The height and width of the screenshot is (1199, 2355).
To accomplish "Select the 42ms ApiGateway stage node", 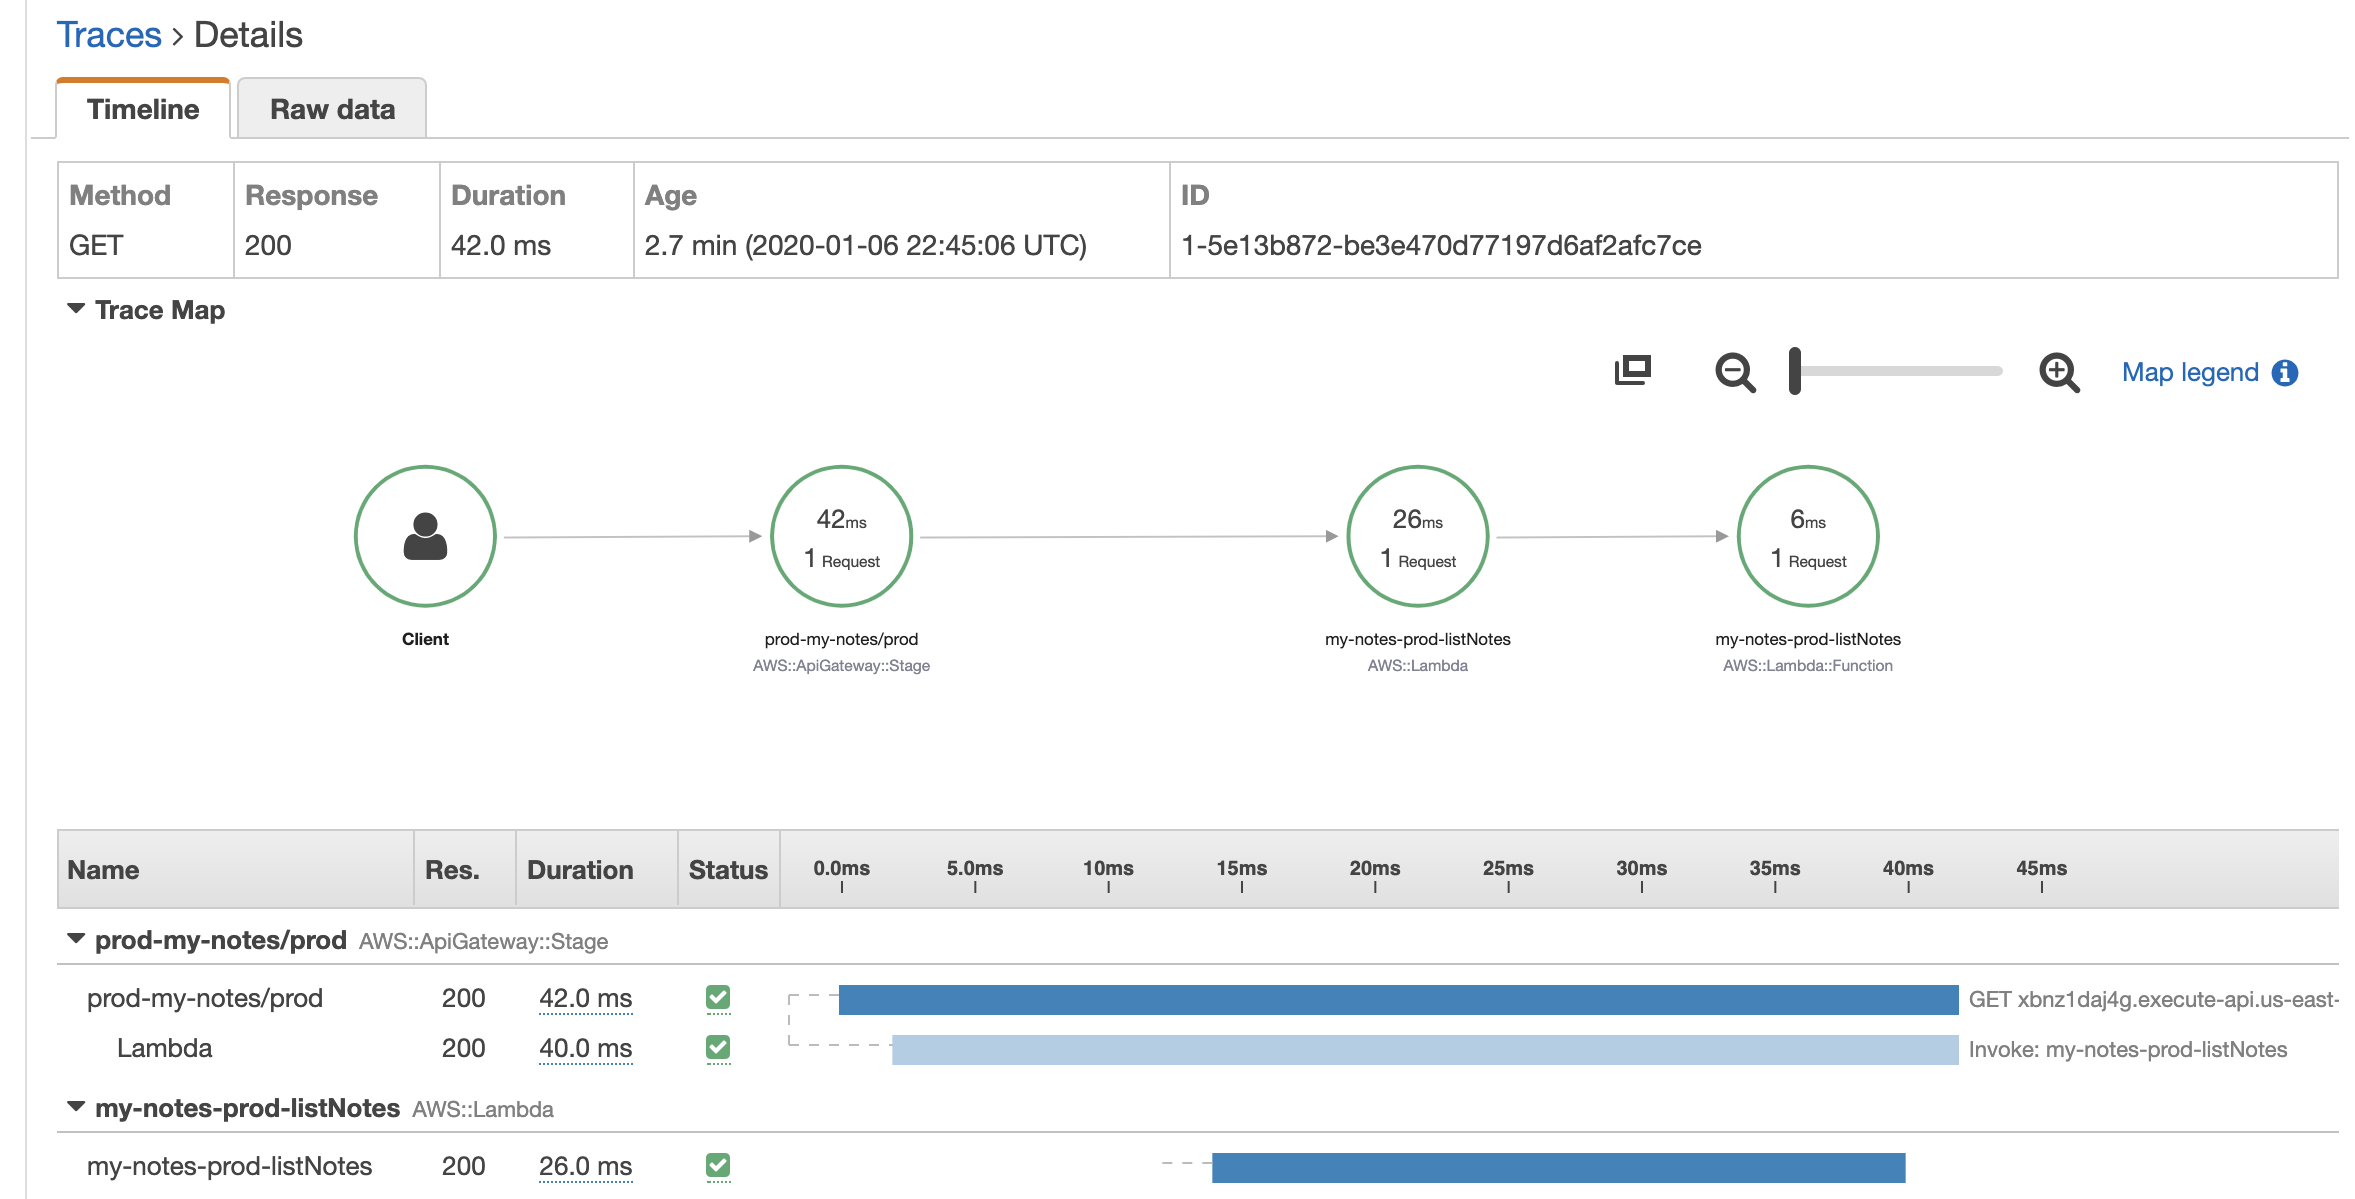I will click(841, 536).
